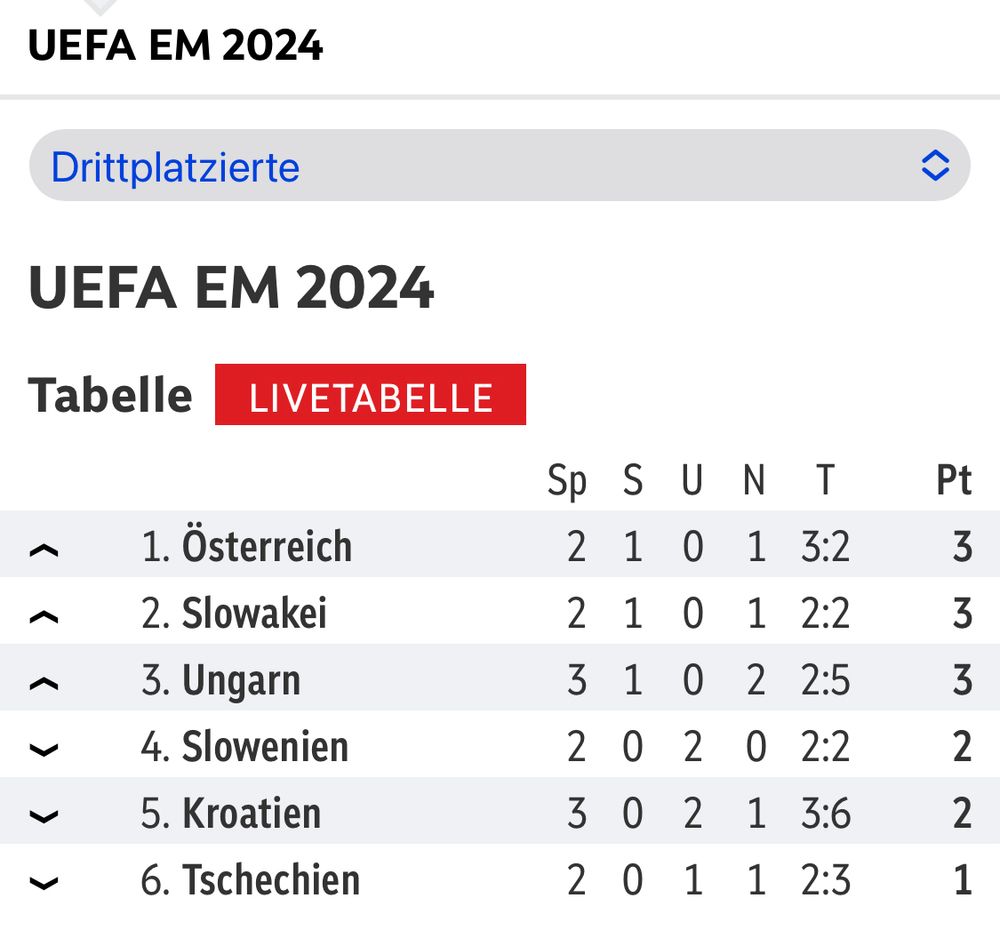Click the red LIVETABELLE badge
Screen dimensions: 1000x948
pyautogui.click(x=370, y=396)
